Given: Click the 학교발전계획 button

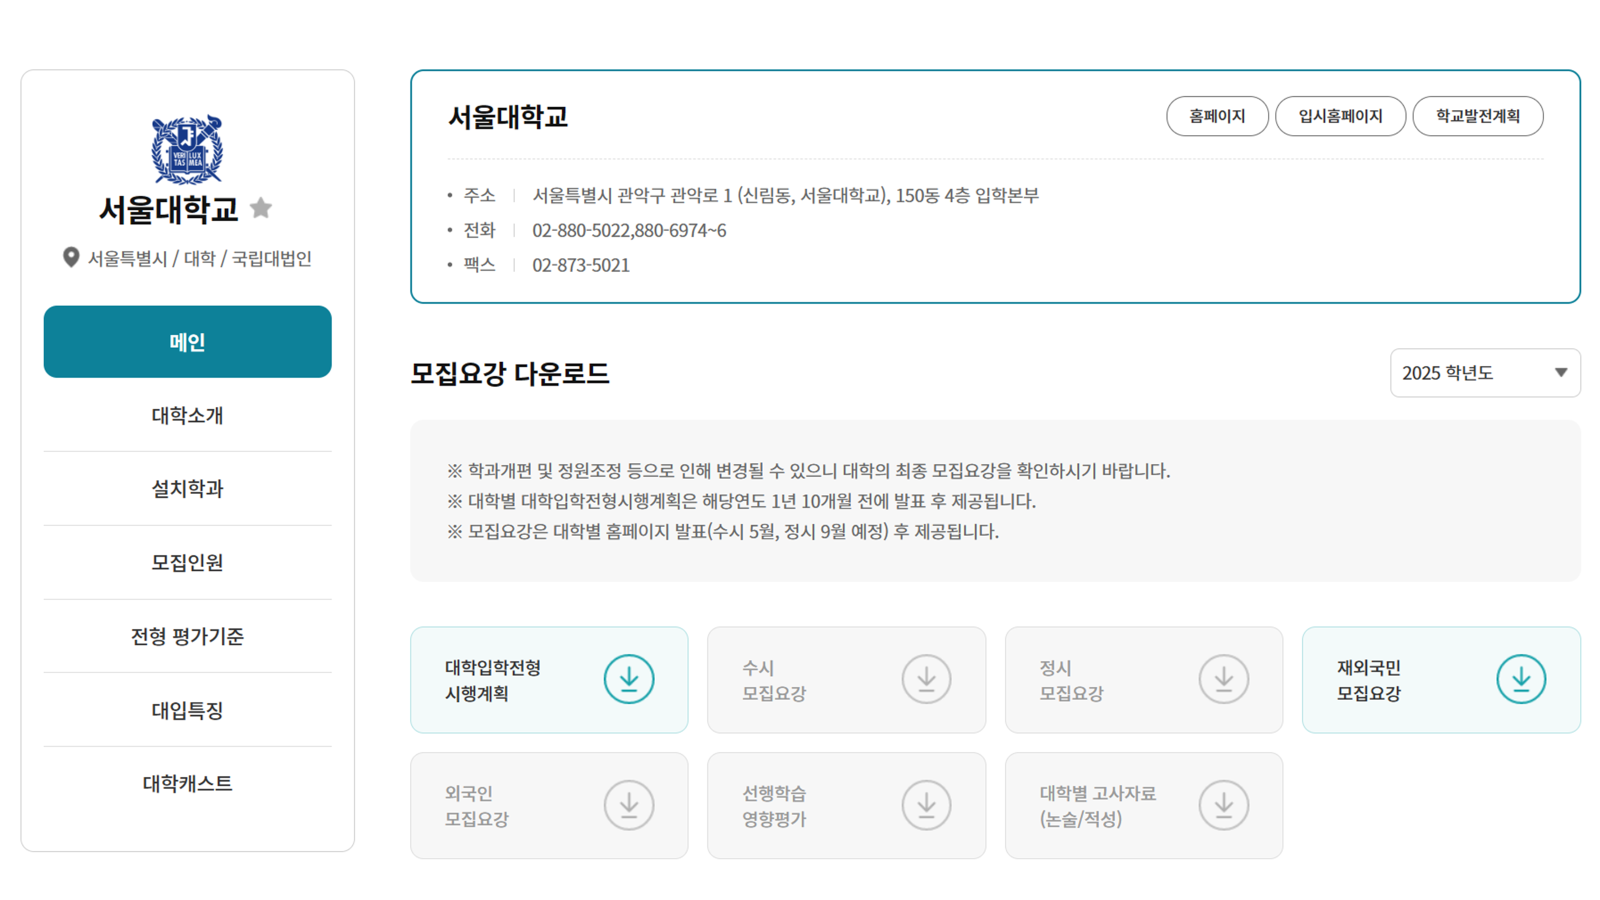Looking at the screenshot, I should click(1477, 116).
